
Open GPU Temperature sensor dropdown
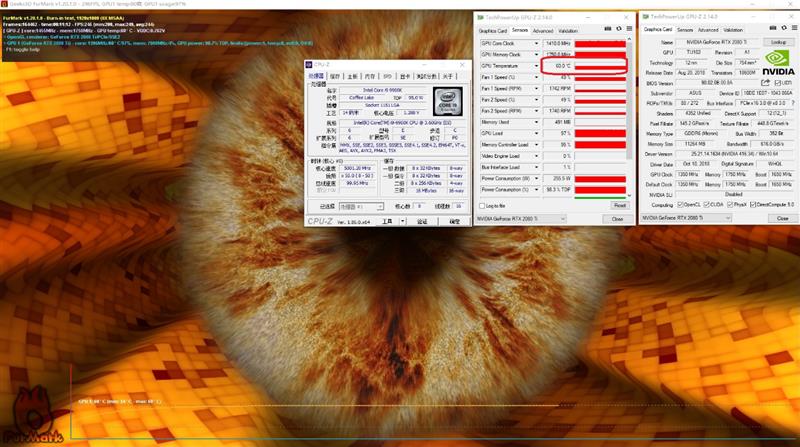[x=536, y=66]
